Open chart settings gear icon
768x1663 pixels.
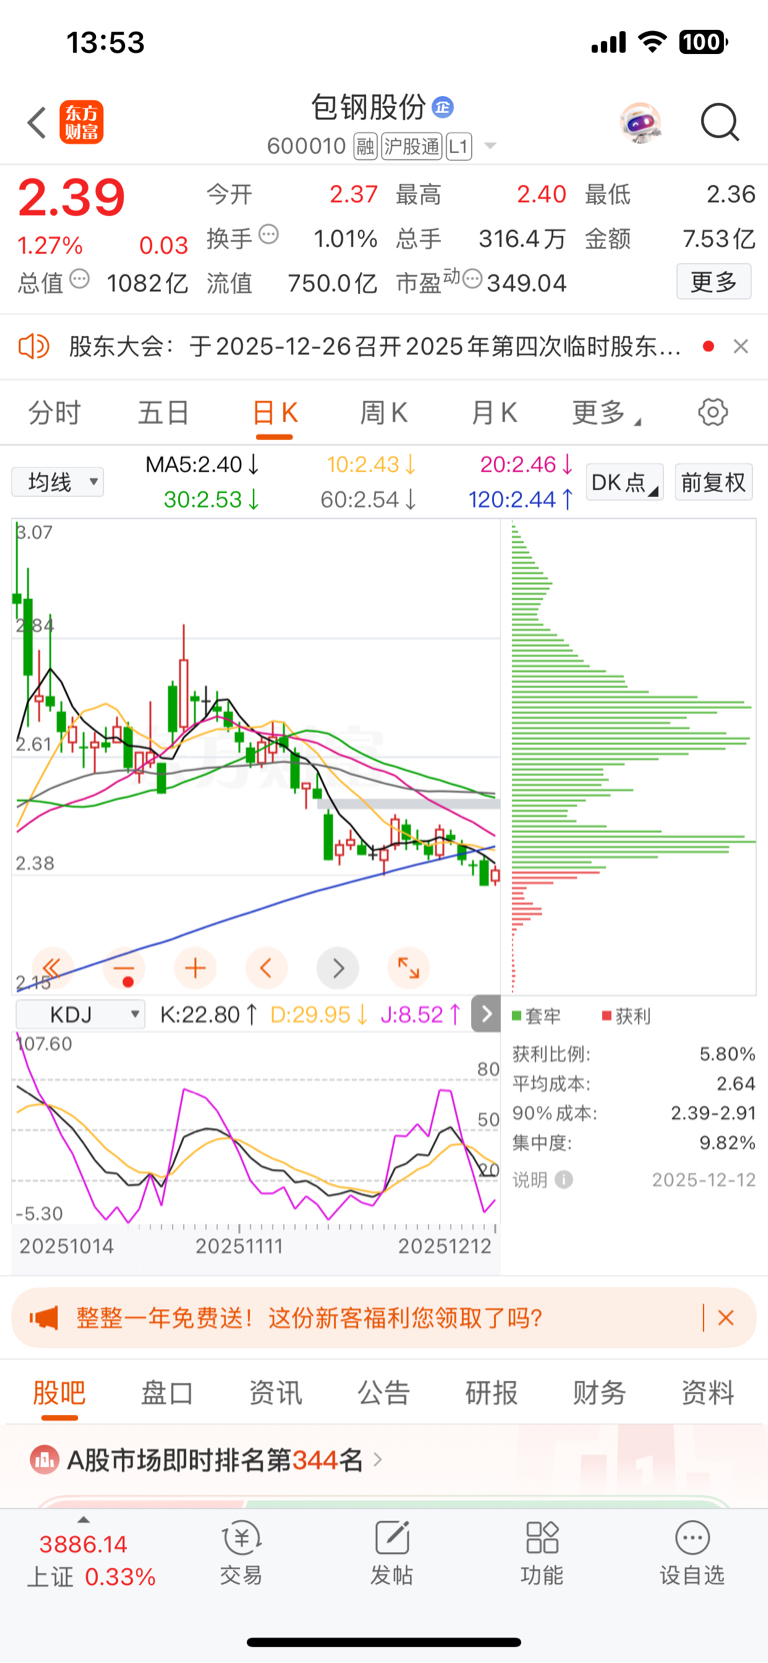[713, 412]
